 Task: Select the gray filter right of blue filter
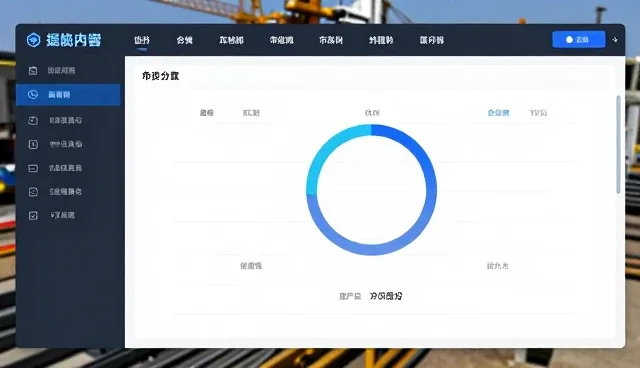tap(538, 113)
